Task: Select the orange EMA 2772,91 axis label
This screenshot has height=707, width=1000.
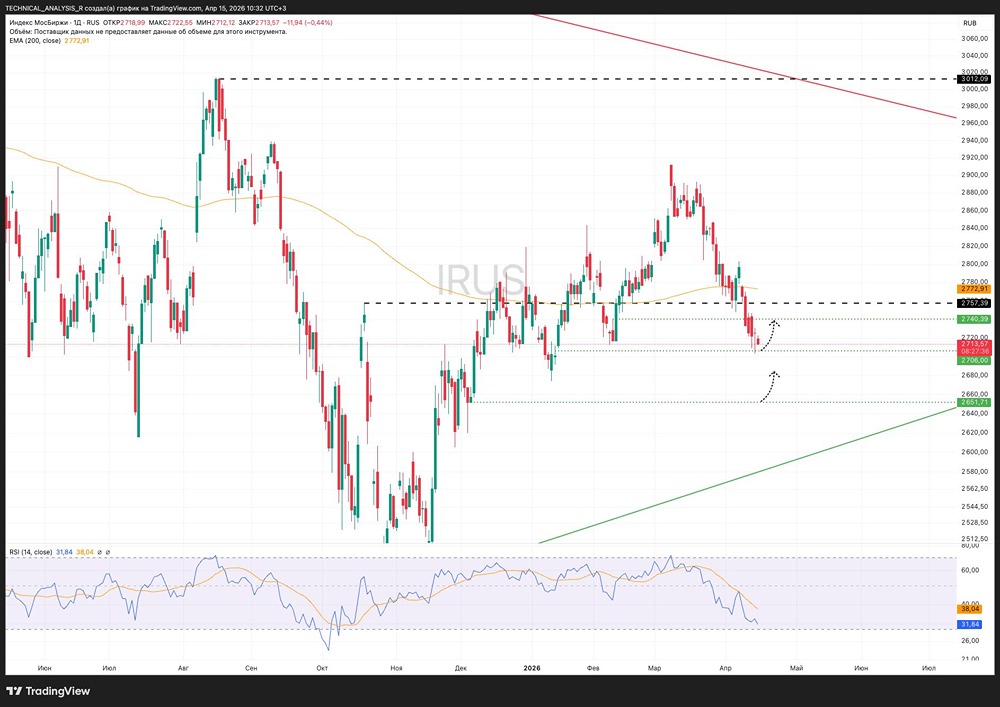Action: pos(974,289)
